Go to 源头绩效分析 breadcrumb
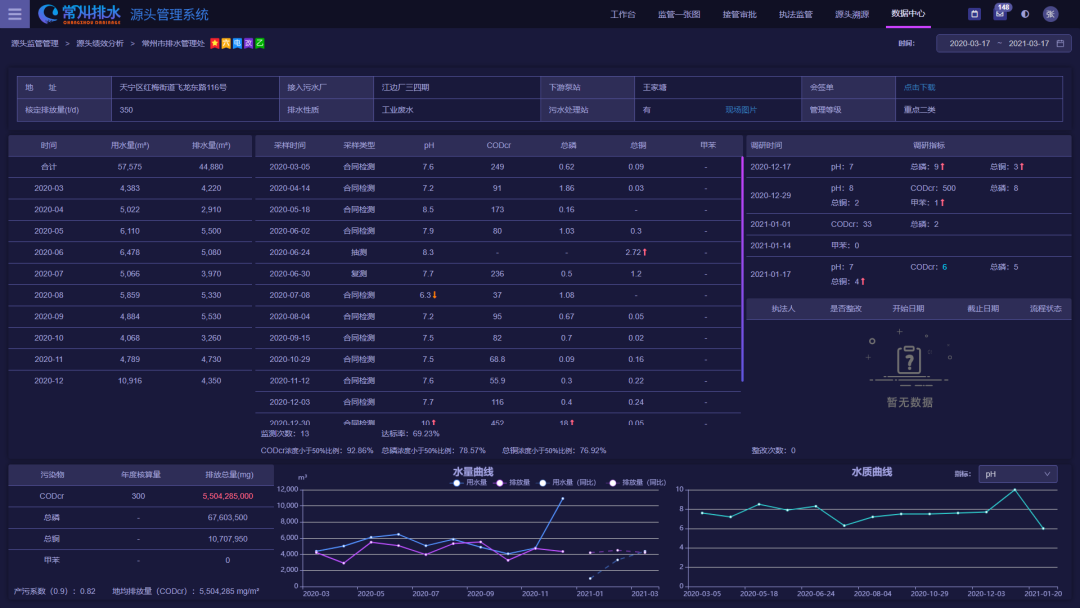This screenshot has width=1080, height=608. point(101,44)
